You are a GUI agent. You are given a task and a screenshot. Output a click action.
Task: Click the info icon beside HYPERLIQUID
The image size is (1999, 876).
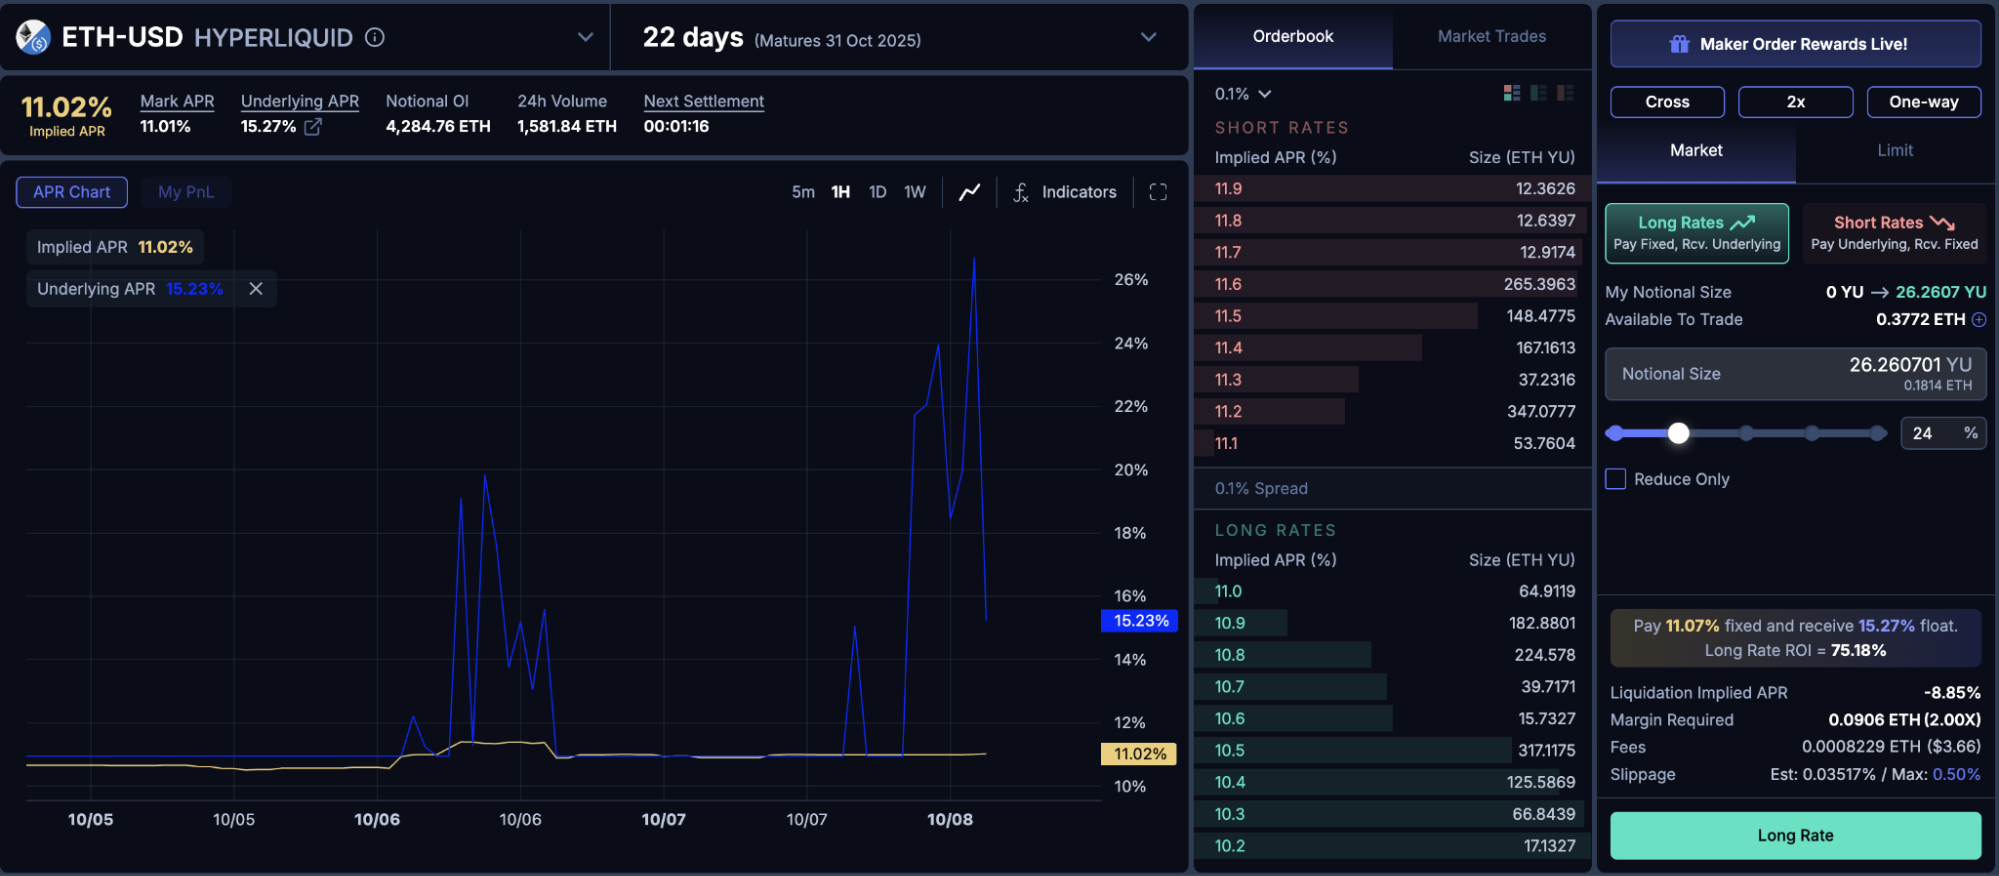(x=375, y=38)
